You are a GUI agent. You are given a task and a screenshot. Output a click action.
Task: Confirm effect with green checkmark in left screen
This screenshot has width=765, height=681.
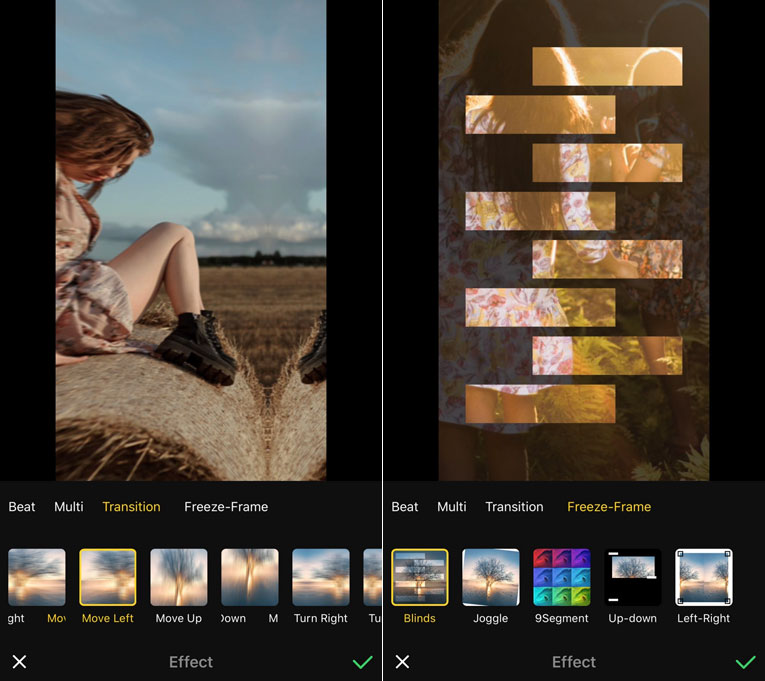pos(362,662)
